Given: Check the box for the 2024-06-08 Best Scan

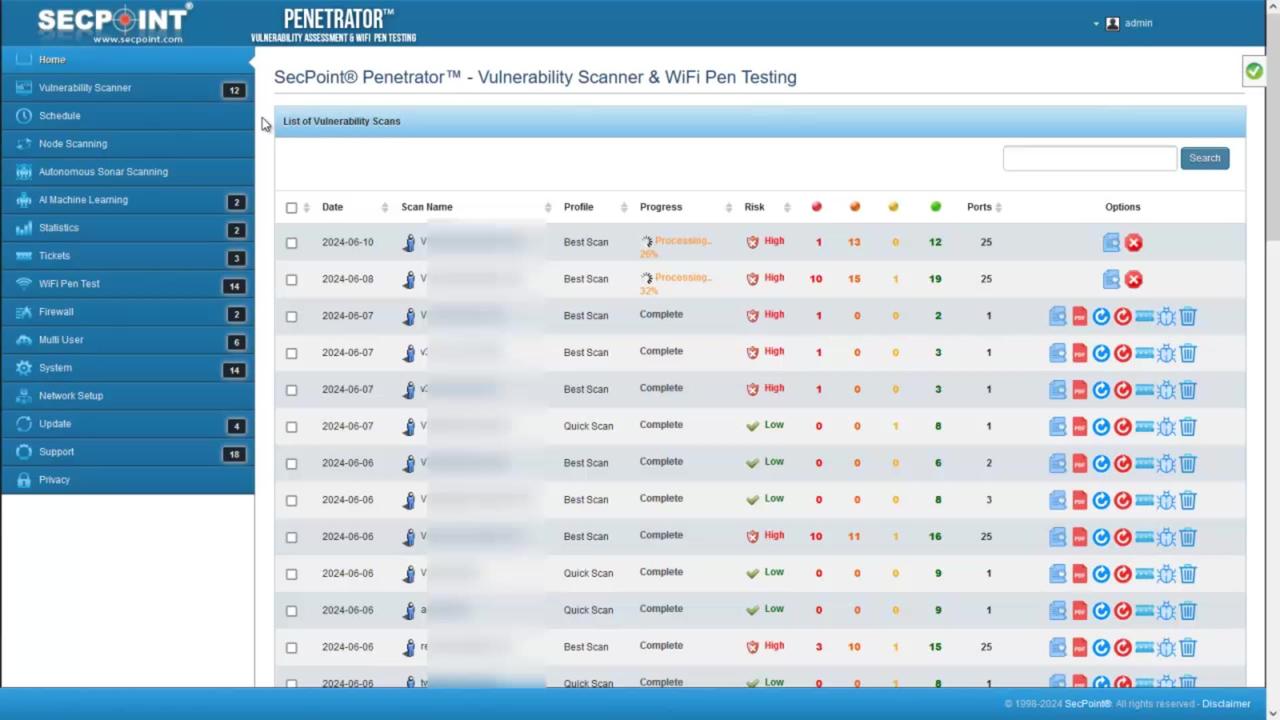Looking at the screenshot, I should point(291,279).
